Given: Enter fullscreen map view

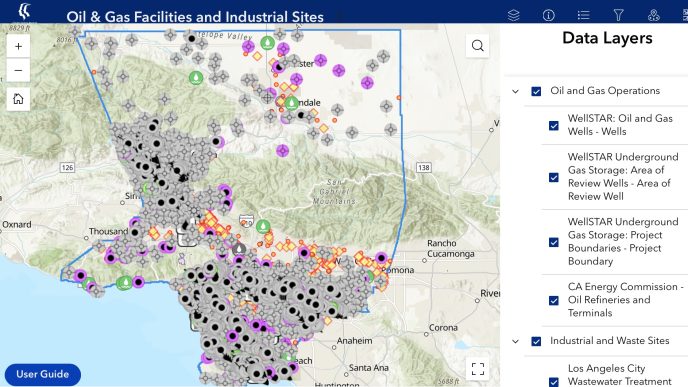Looking at the screenshot, I should point(477,369).
